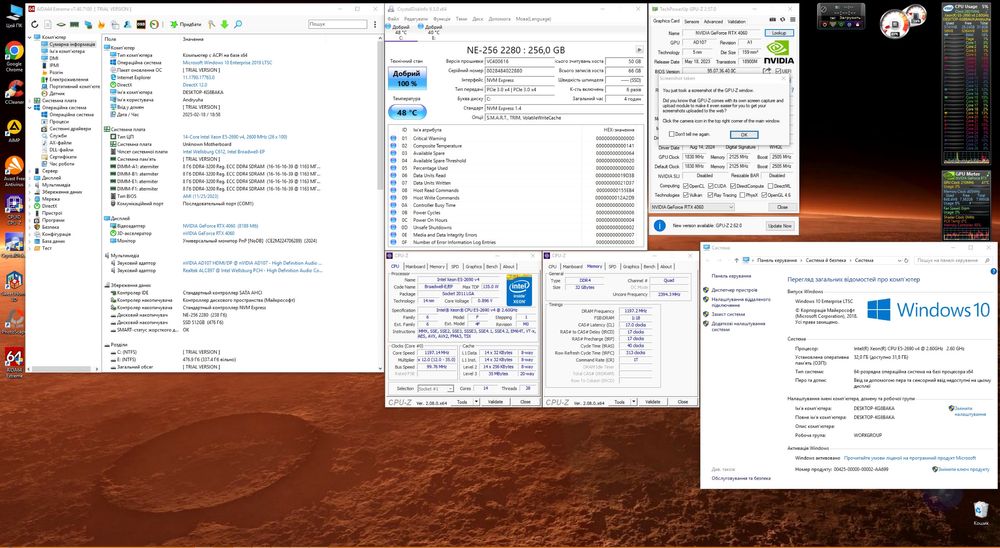Open 'Диспетчер пристроїв' link in System window
Image resolution: width=1000 pixels, height=548 pixels.
pyautogui.click(x=737, y=290)
